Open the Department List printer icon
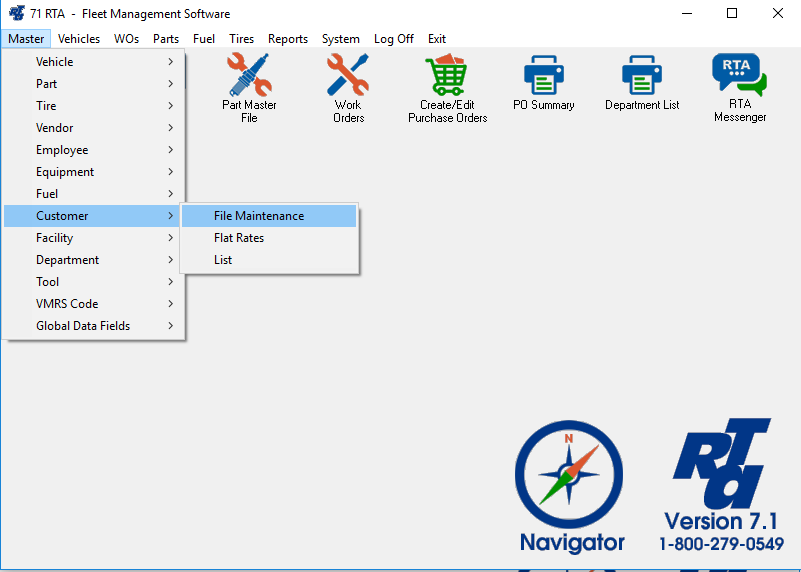Viewport: 801px width, 572px height. pos(642,76)
